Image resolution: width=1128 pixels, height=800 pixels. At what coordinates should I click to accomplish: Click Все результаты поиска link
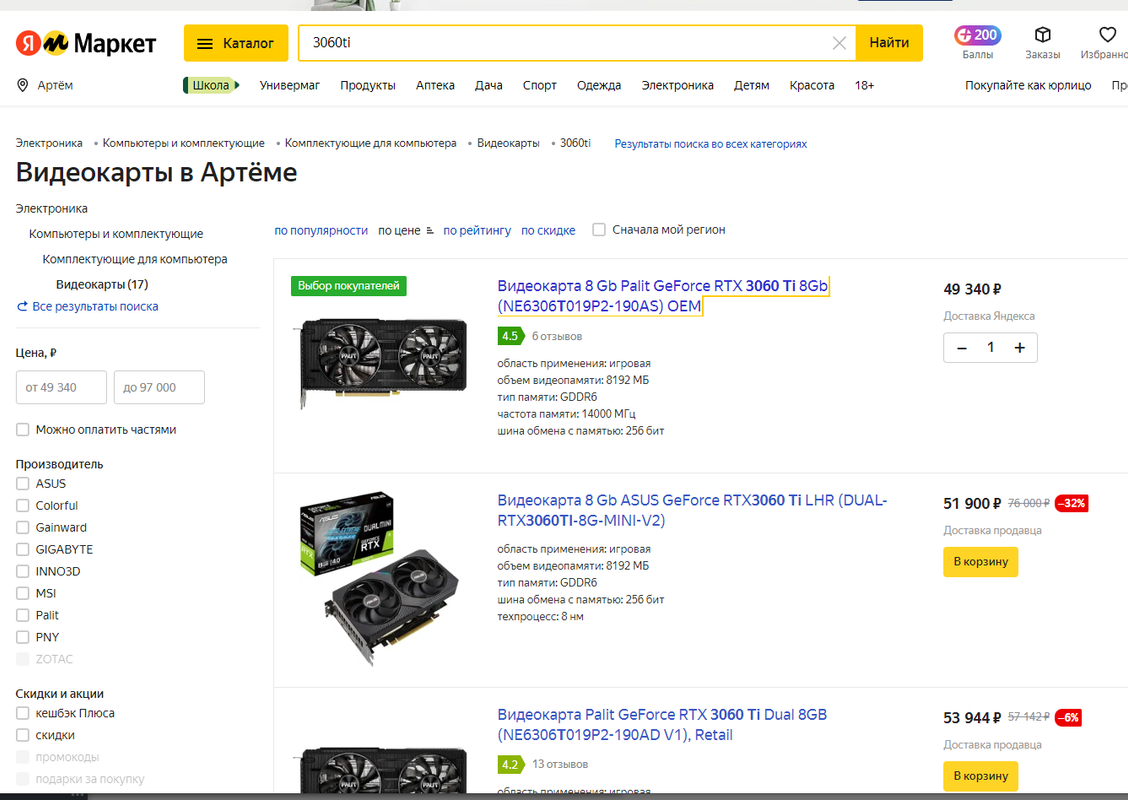coord(88,306)
